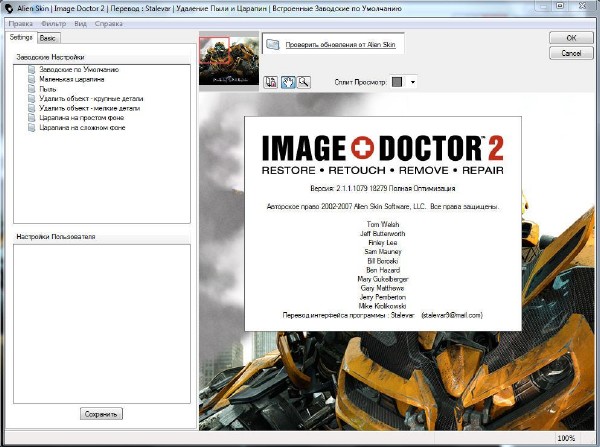
Task: Open the Правка menu
Action: coord(20,22)
